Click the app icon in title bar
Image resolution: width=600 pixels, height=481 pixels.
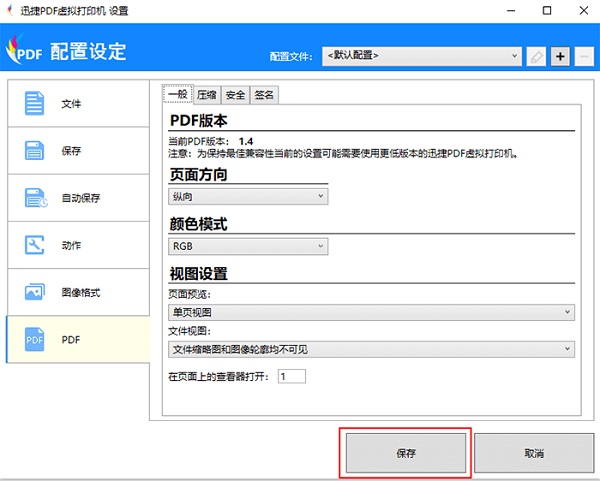tap(10, 10)
